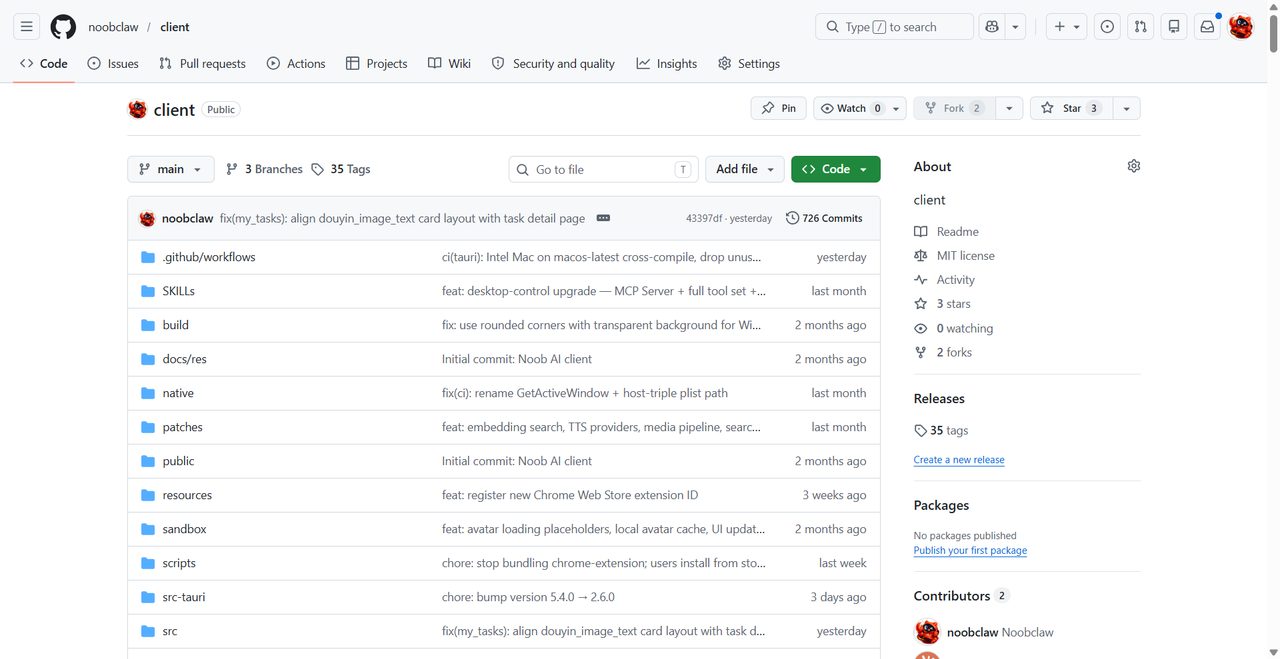Click folder icon for build row
This screenshot has height=659, width=1280.
(148, 325)
